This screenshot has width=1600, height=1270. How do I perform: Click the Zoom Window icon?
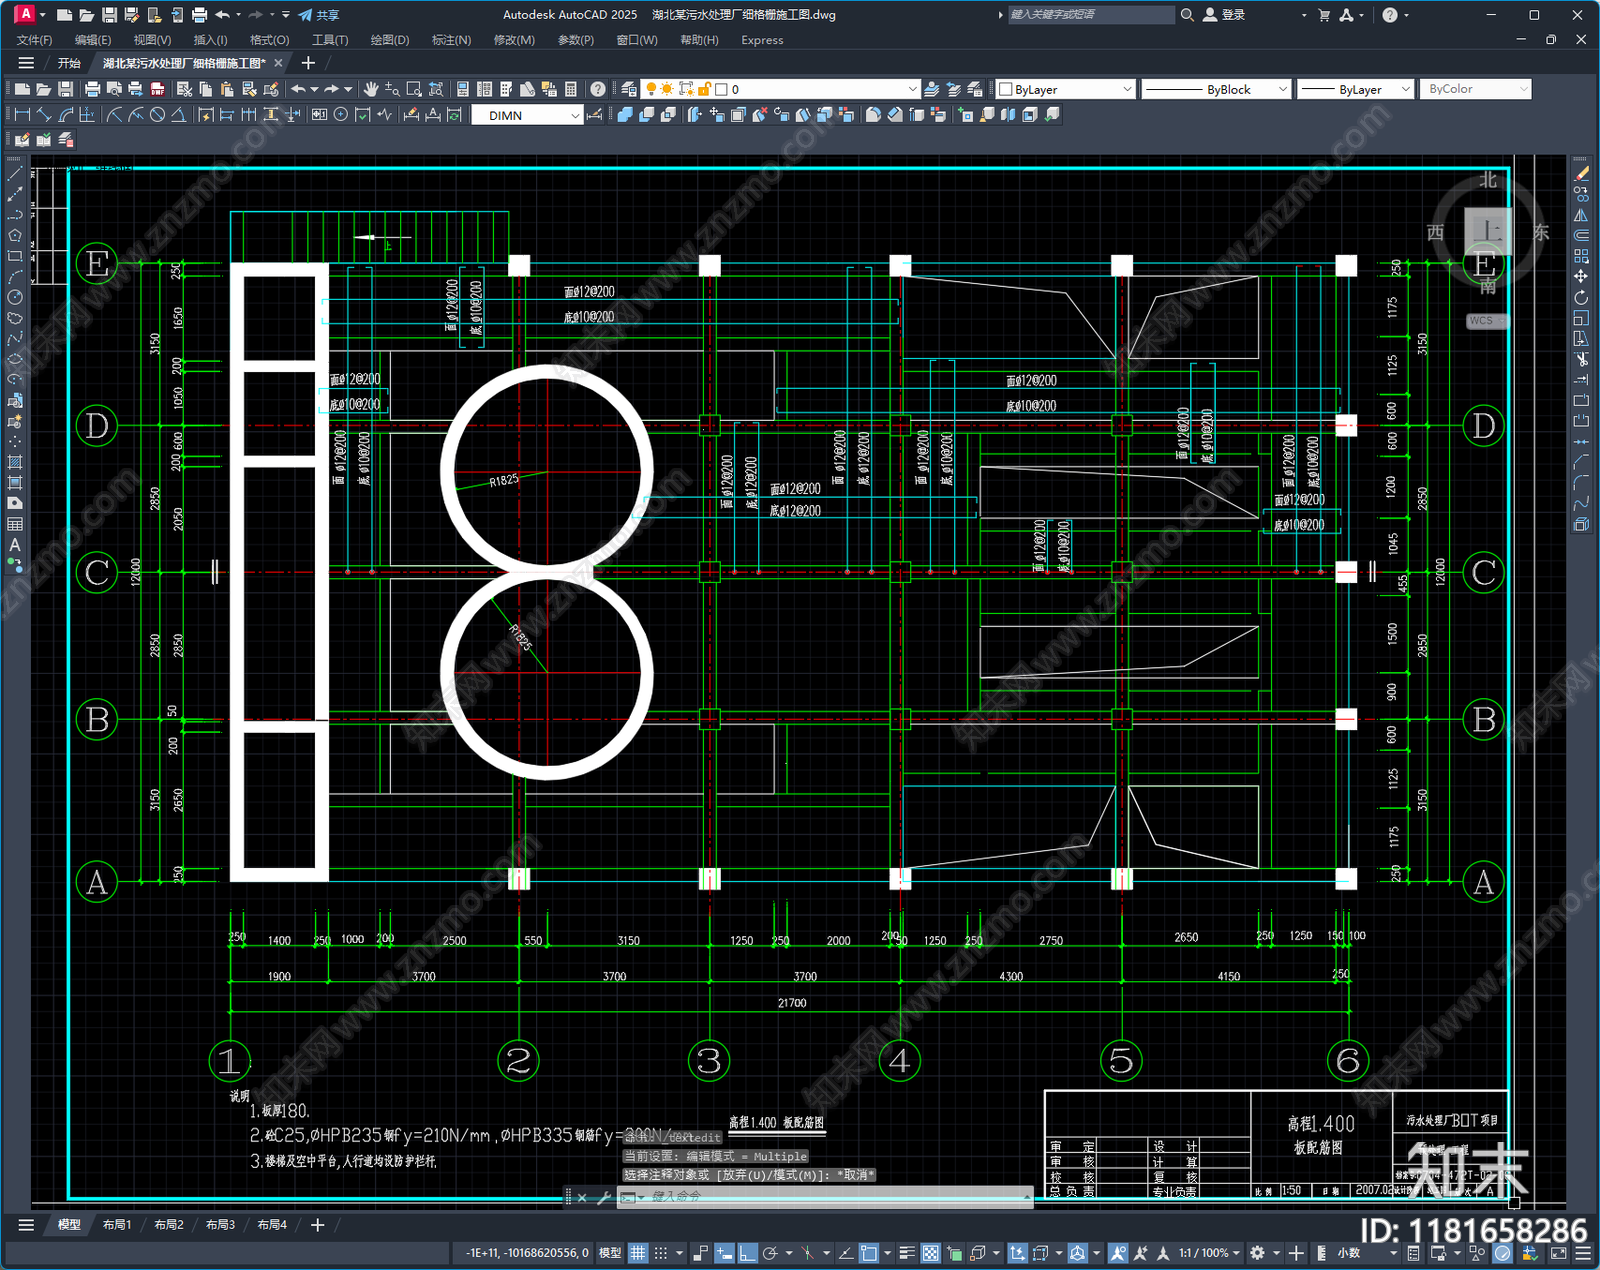tap(414, 89)
